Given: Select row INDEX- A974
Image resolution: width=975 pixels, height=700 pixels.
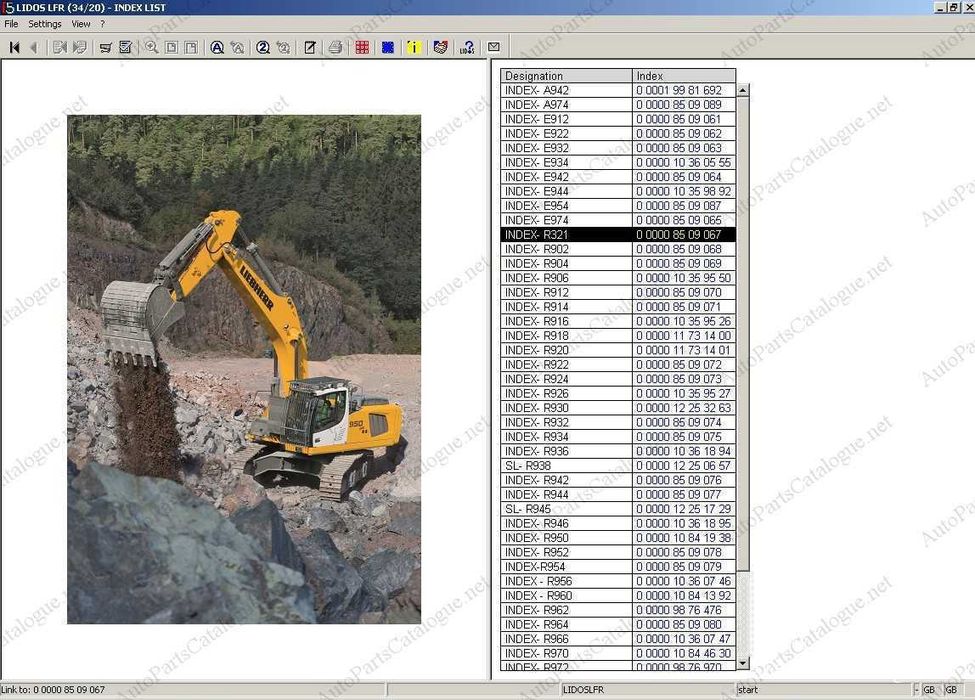Looking at the screenshot, I should pos(618,104).
